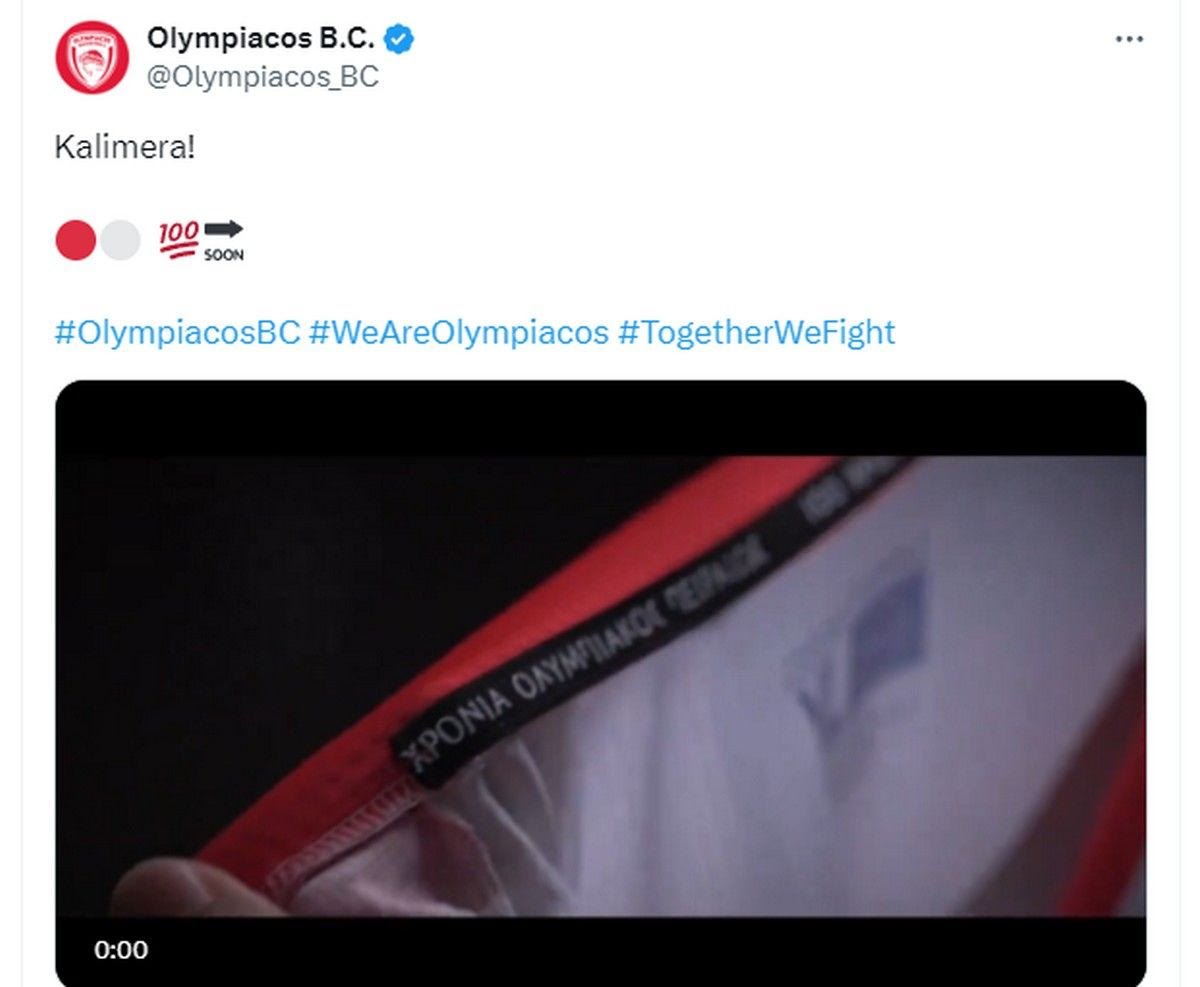Play the embedded jersey video
Screen dimensions: 1200x987
(600, 684)
